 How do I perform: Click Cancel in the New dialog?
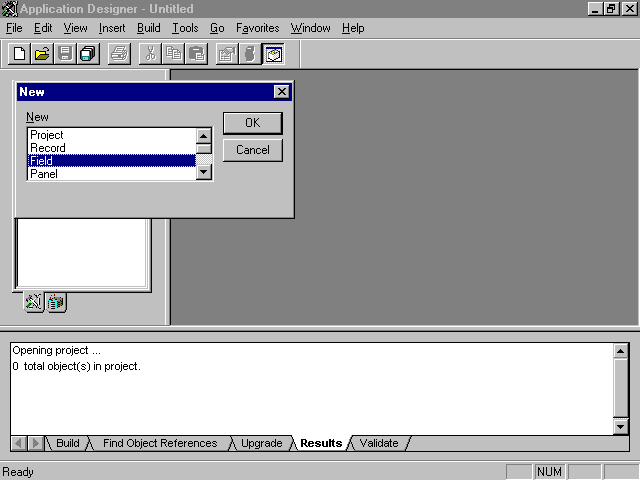[x=253, y=150]
